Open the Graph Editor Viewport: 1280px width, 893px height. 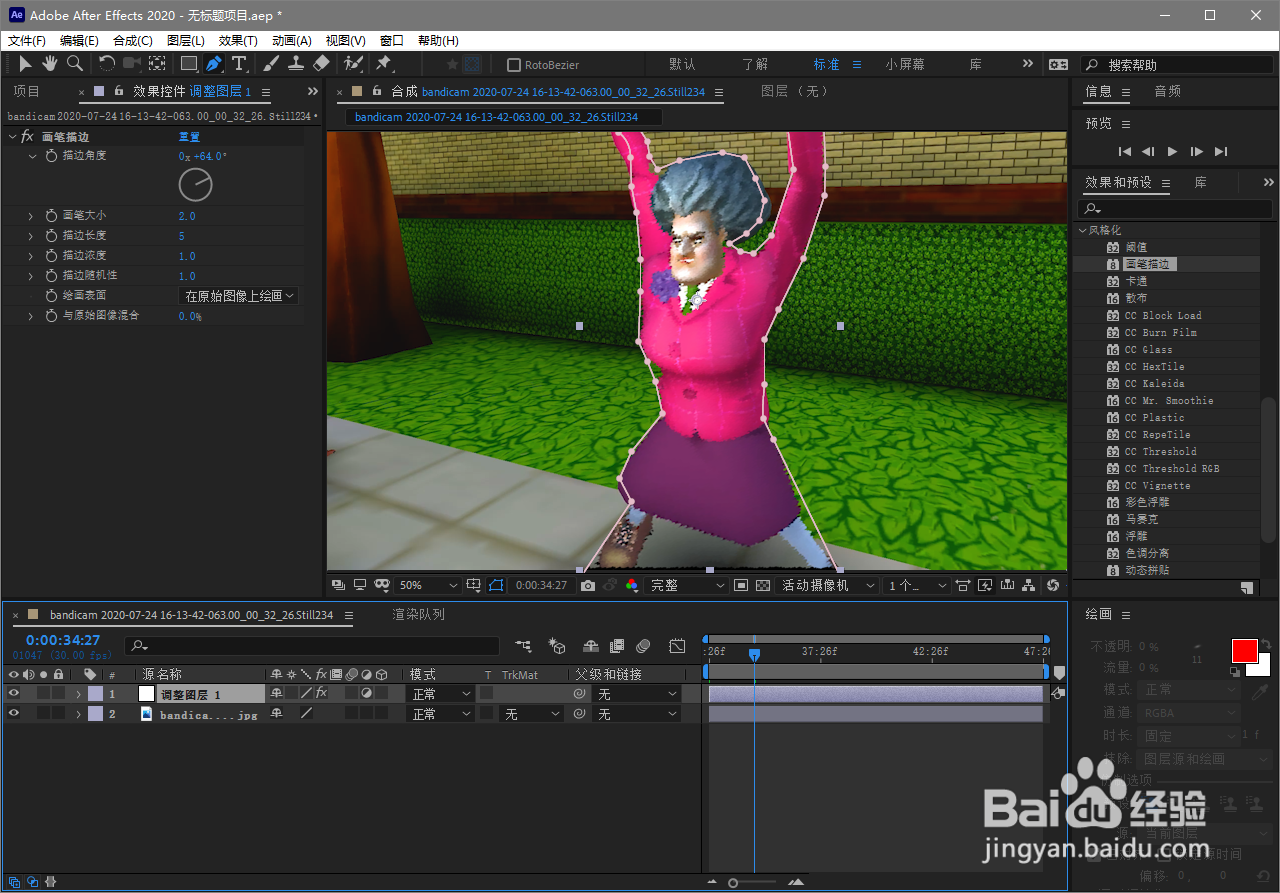click(x=677, y=647)
